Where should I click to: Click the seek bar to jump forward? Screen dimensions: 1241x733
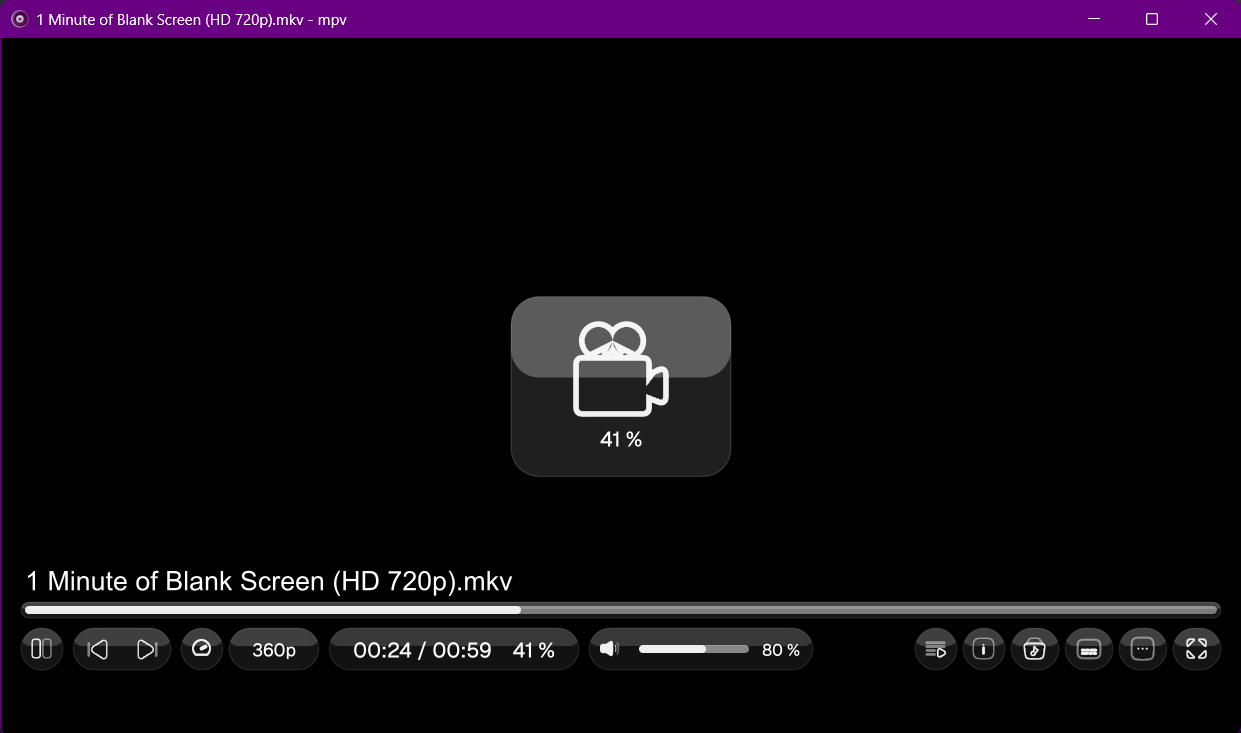tap(620, 609)
